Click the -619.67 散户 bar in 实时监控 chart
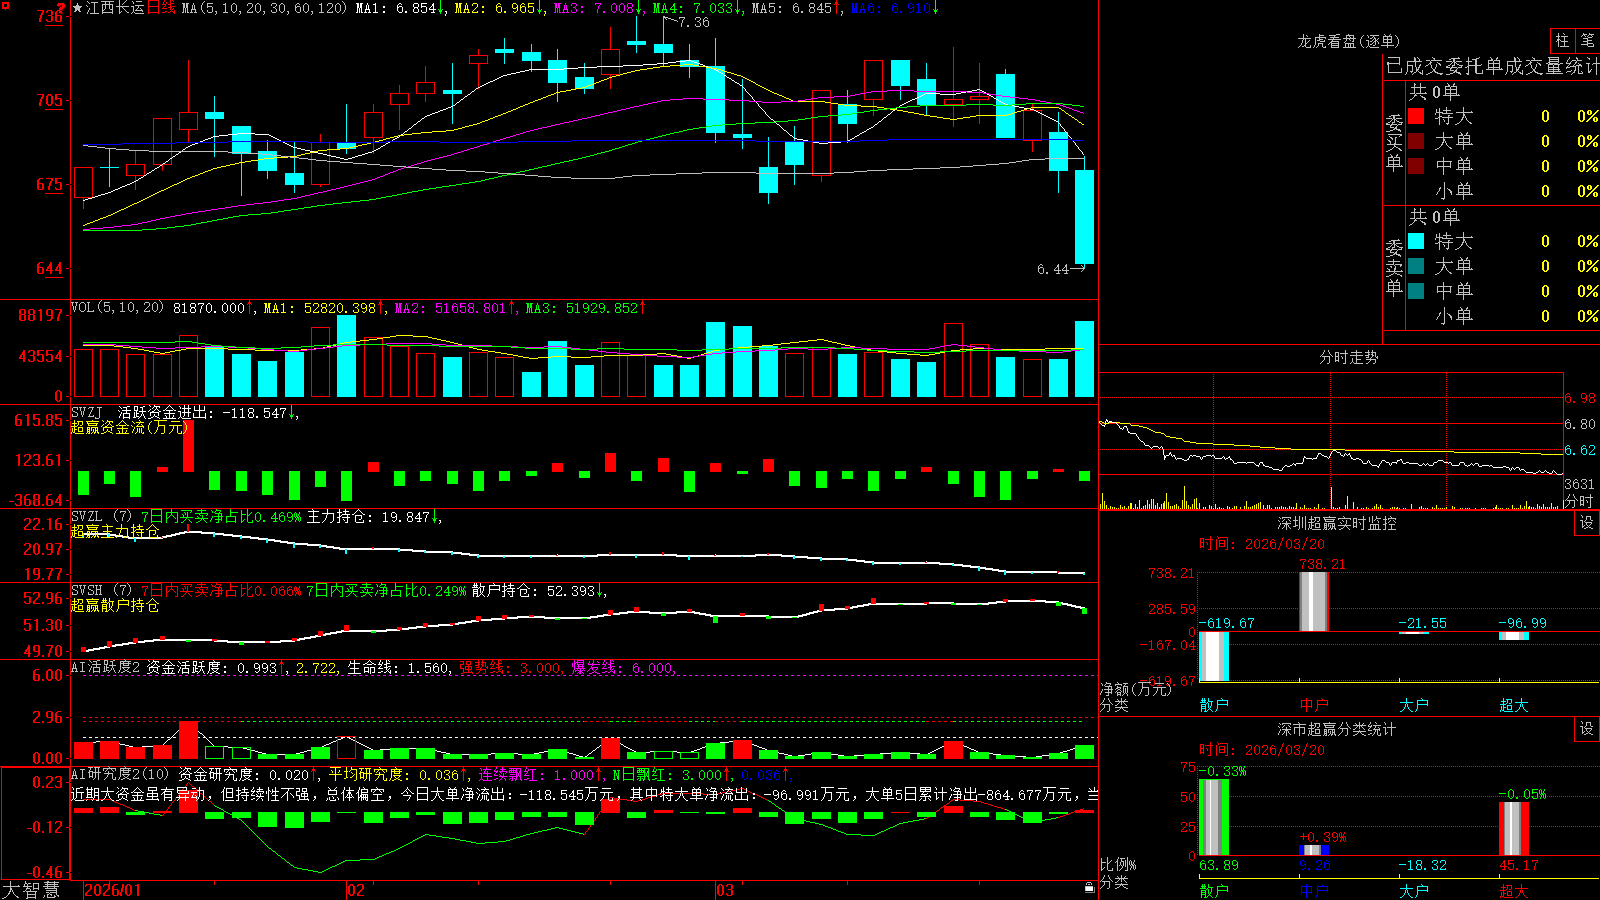Image resolution: width=1600 pixels, height=900 pixels. pos(1214,656)
